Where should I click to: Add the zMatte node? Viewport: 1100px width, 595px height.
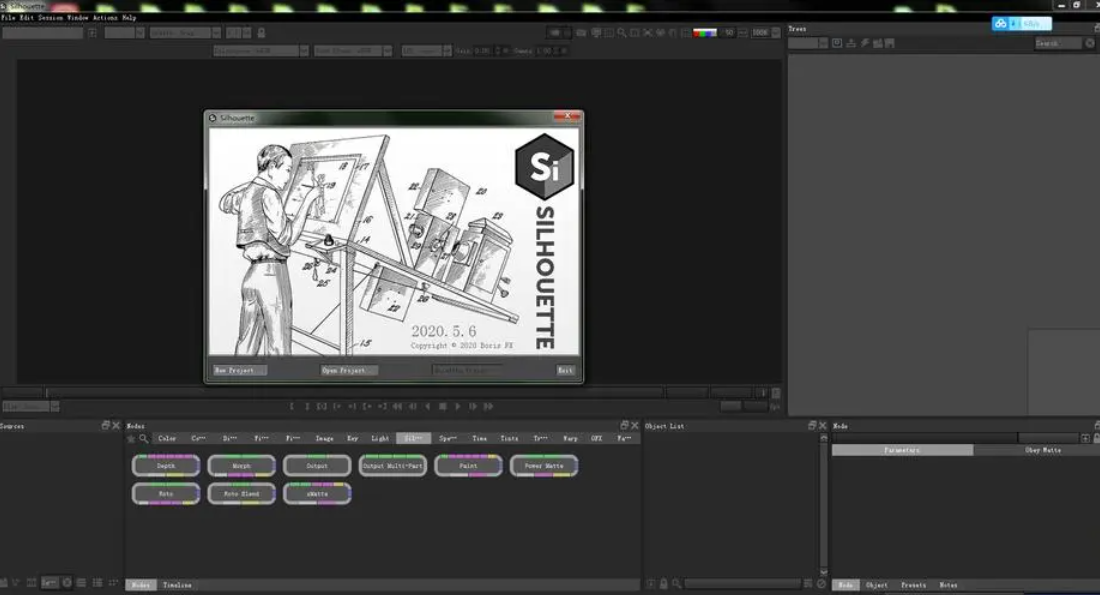(317, 494)
